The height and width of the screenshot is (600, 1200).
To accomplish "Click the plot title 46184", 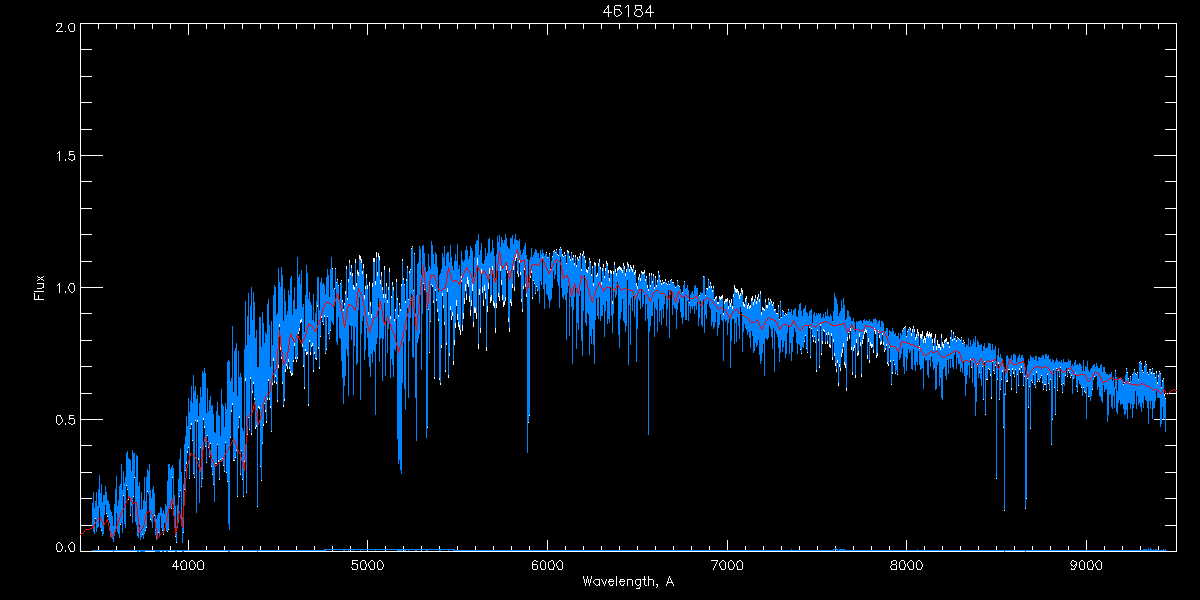I will (627, 11).
